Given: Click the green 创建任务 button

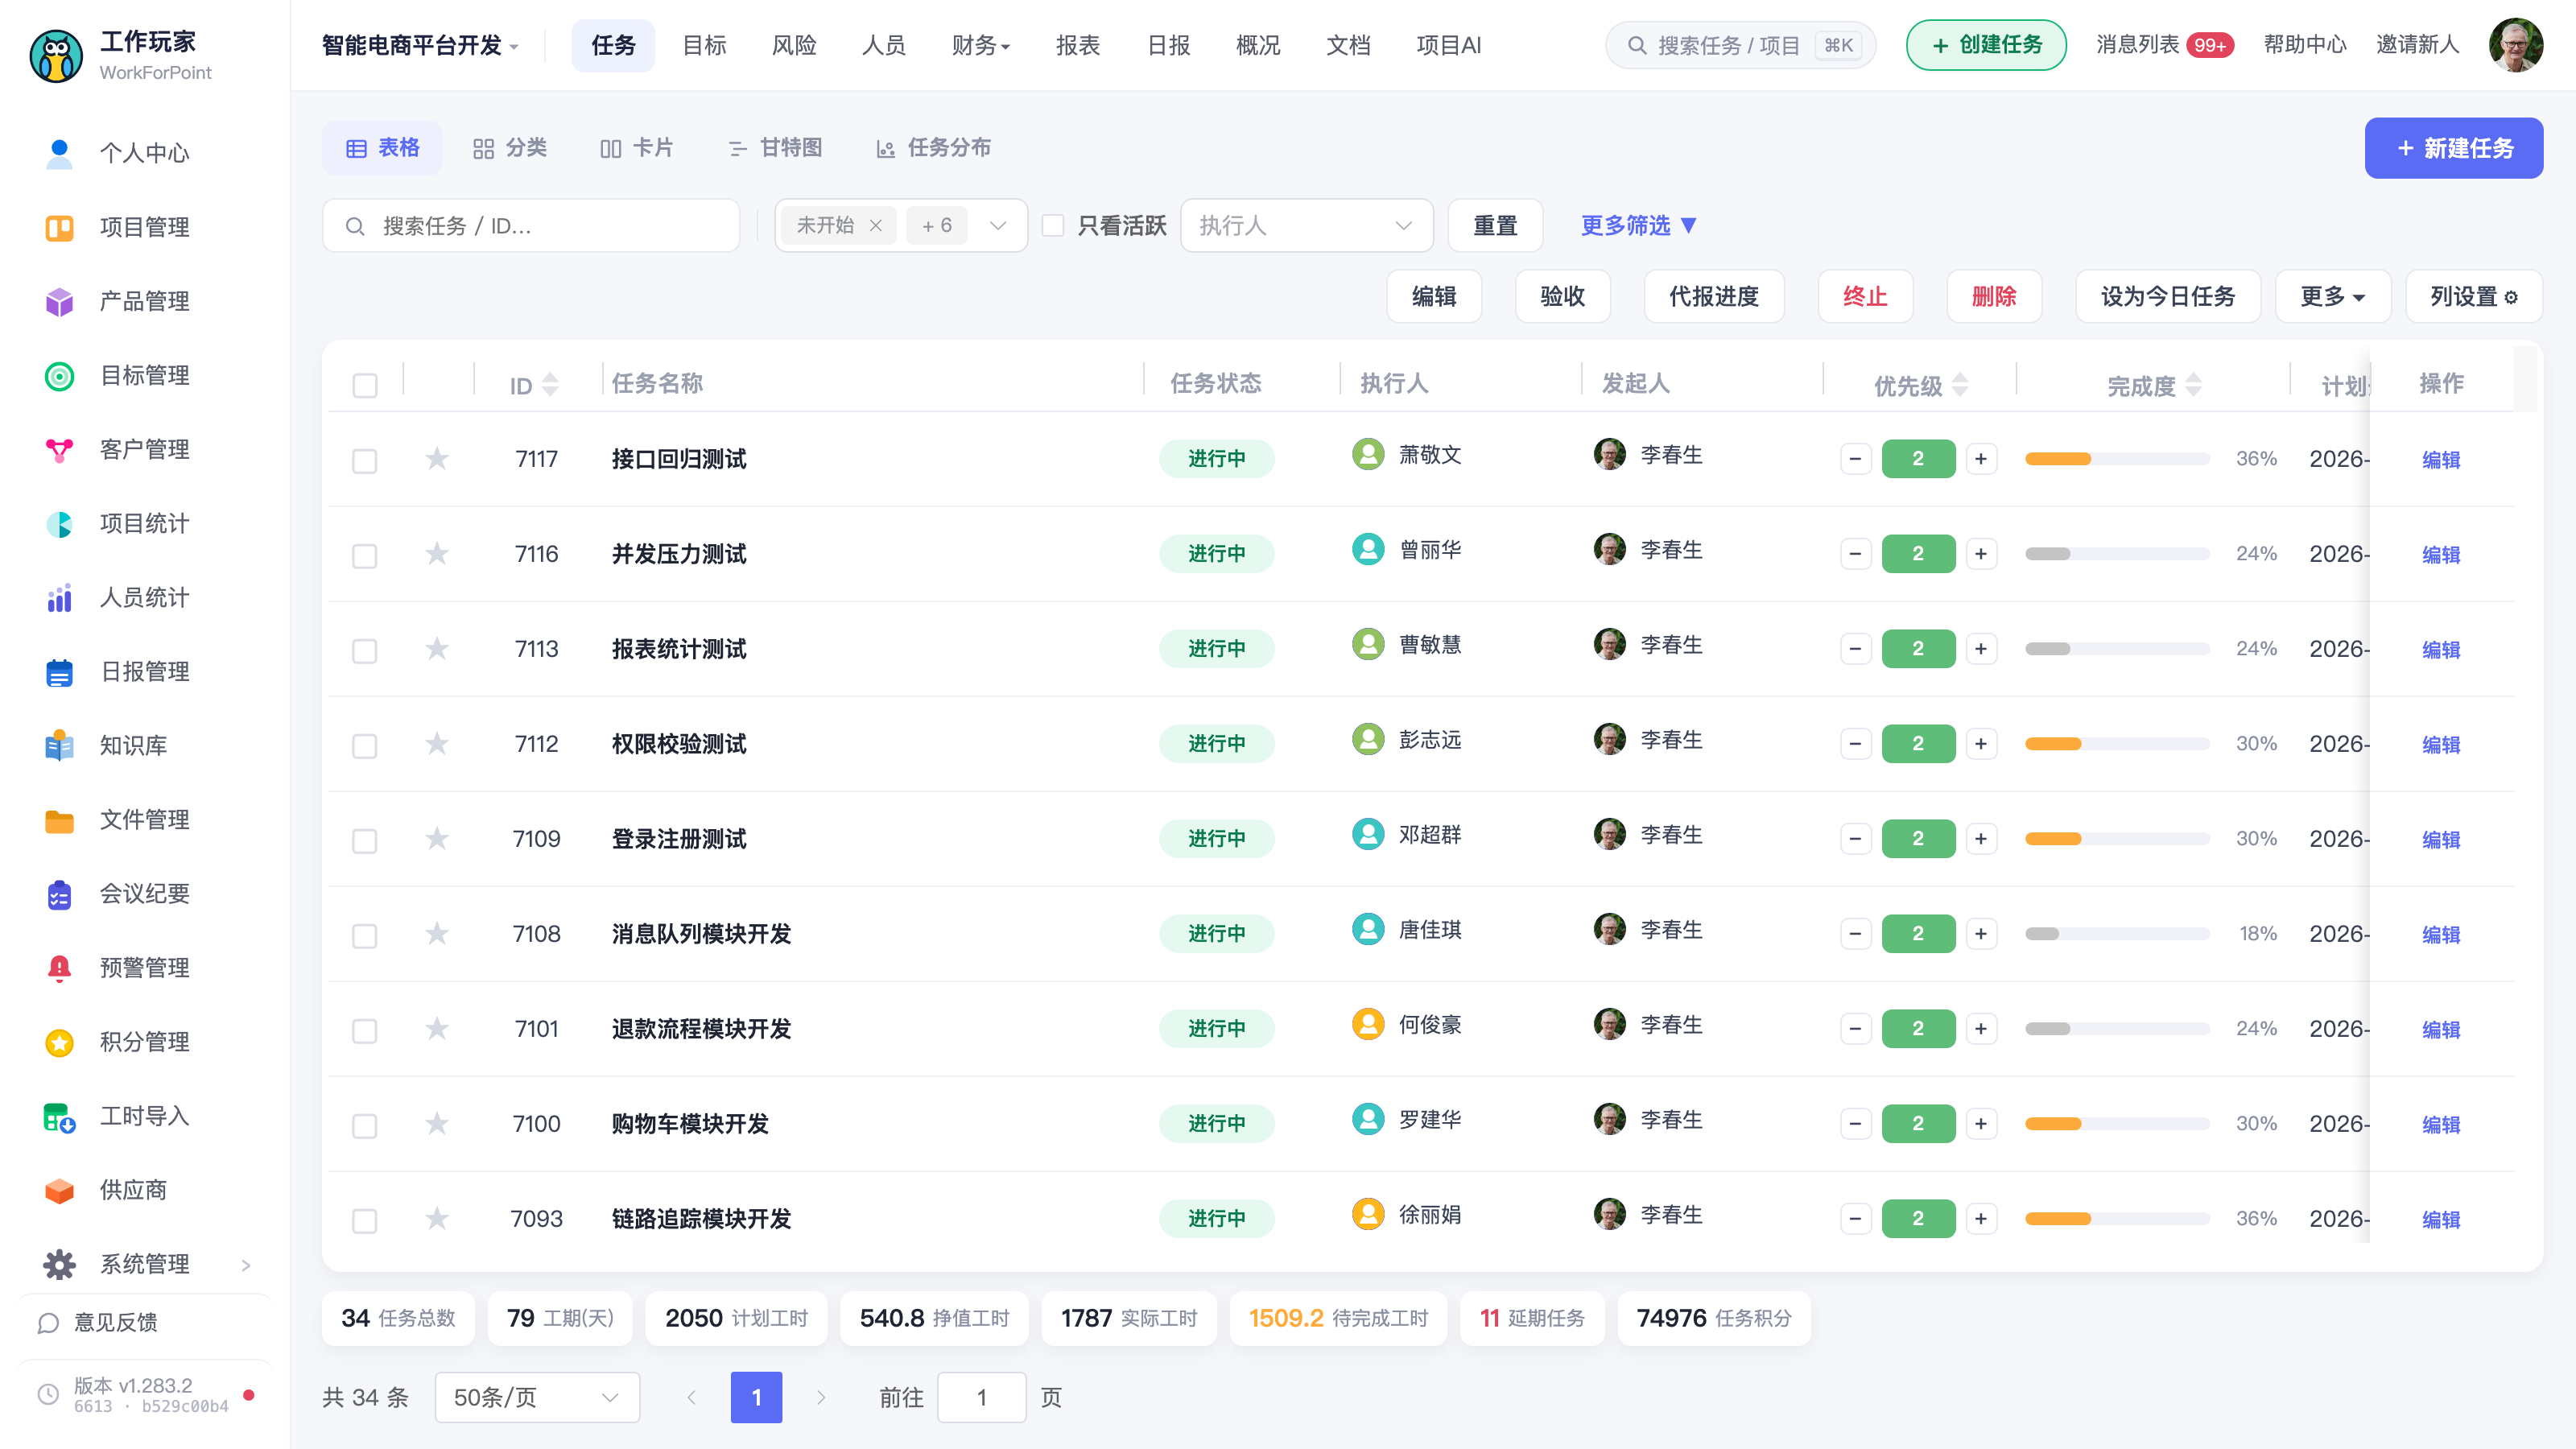Looking at the screenshot, I should click(1986, 45).
